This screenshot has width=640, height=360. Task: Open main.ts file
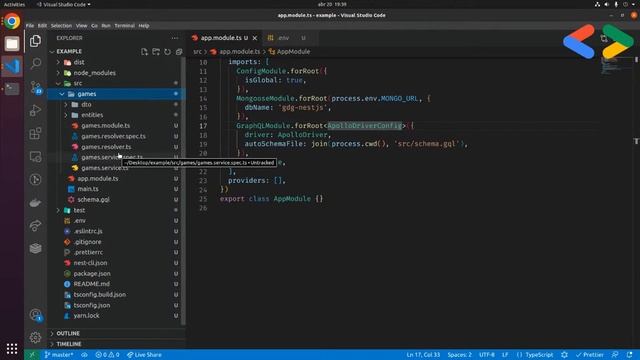tap(117, 189)
